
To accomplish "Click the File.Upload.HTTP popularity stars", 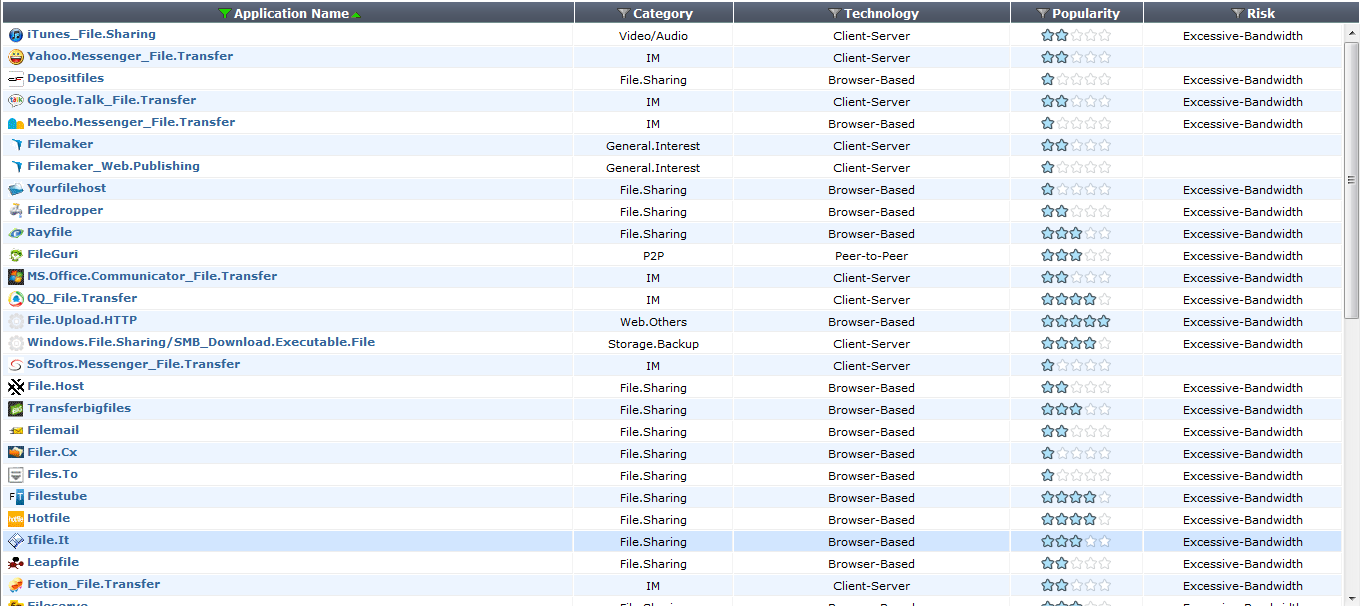I will tap(1076, 321).
